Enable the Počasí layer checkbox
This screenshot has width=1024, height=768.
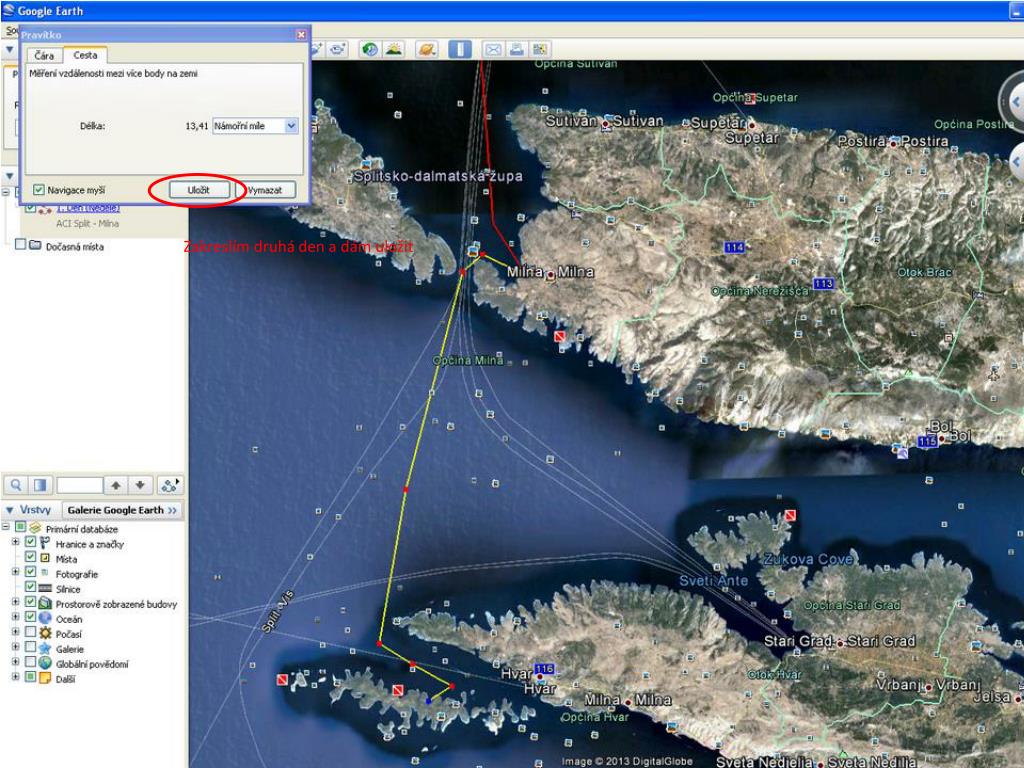pos(30,632)
